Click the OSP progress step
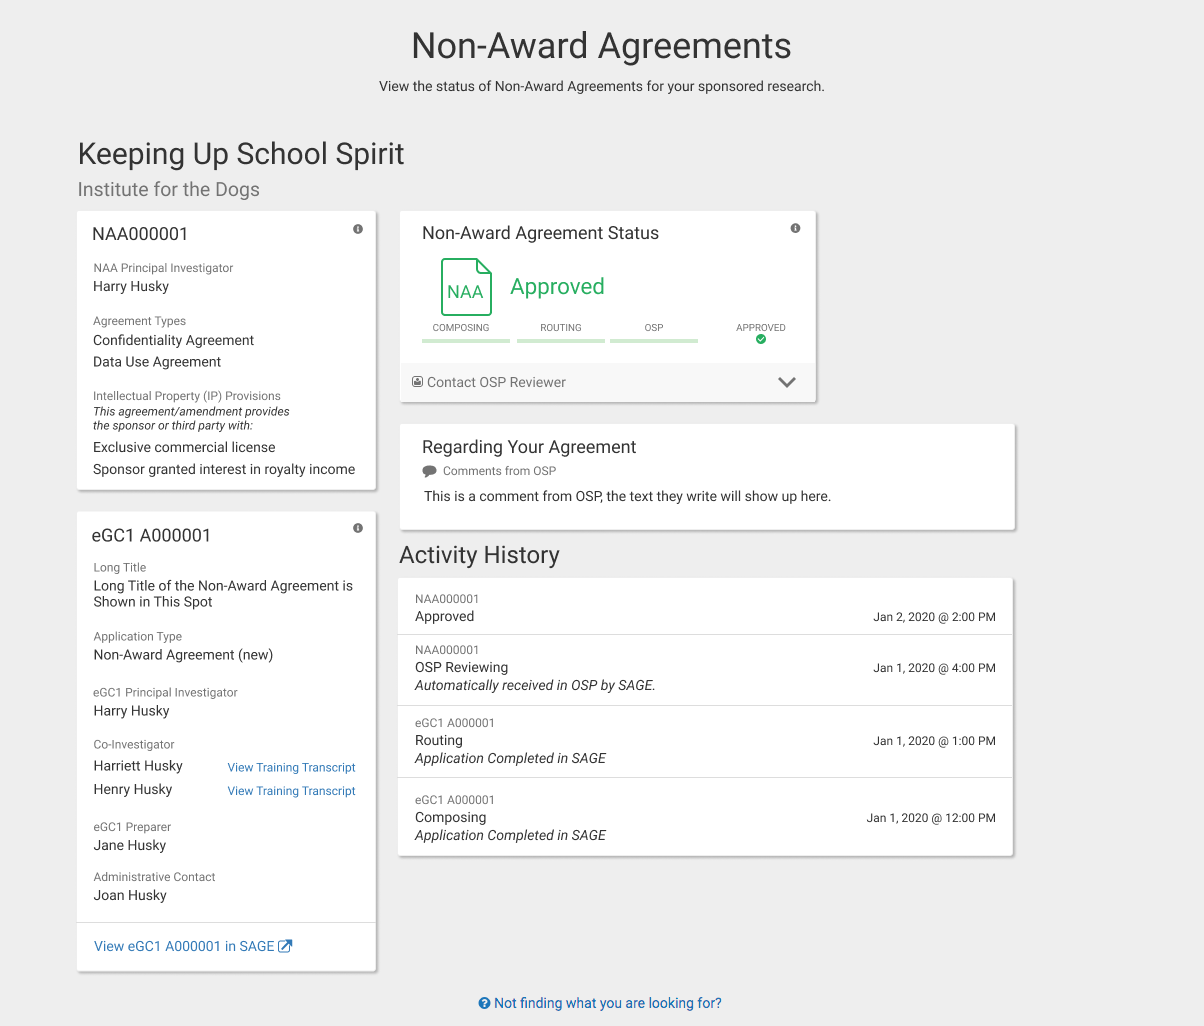The image size is (1204, 1026). coord(654,333)
